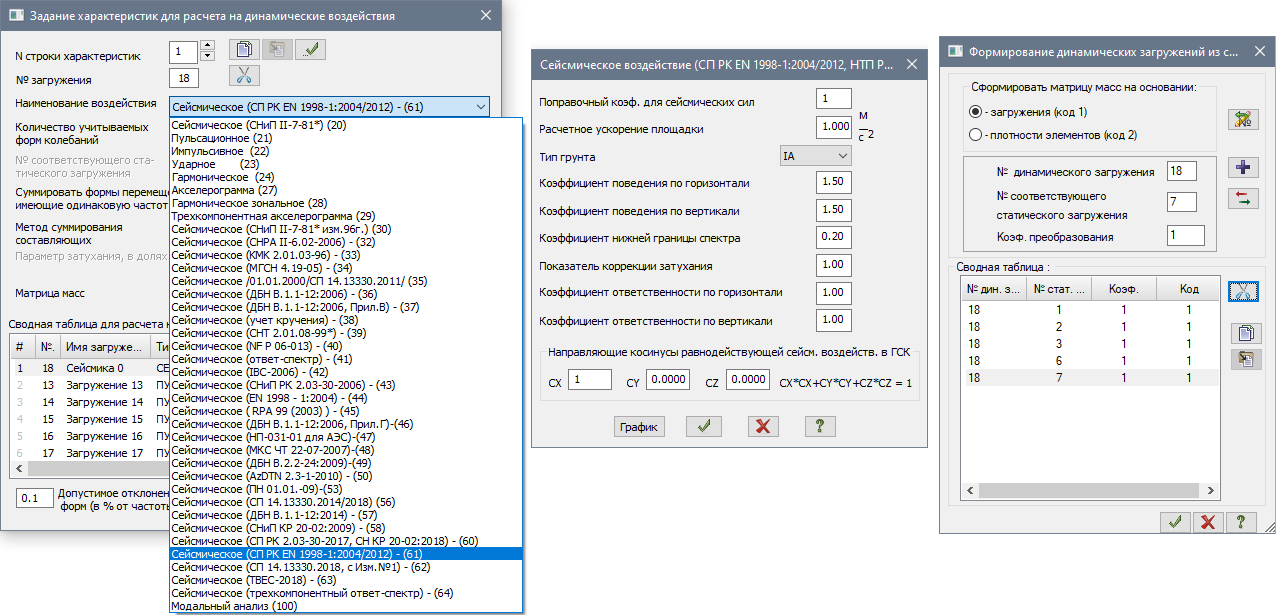Click the copy icon beside row number

[x=243, y=50]
